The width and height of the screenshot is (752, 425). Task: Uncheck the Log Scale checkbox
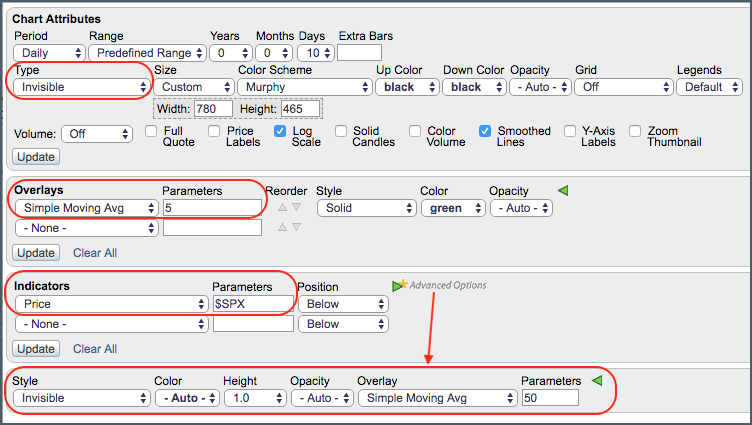[x=281, y=131]
